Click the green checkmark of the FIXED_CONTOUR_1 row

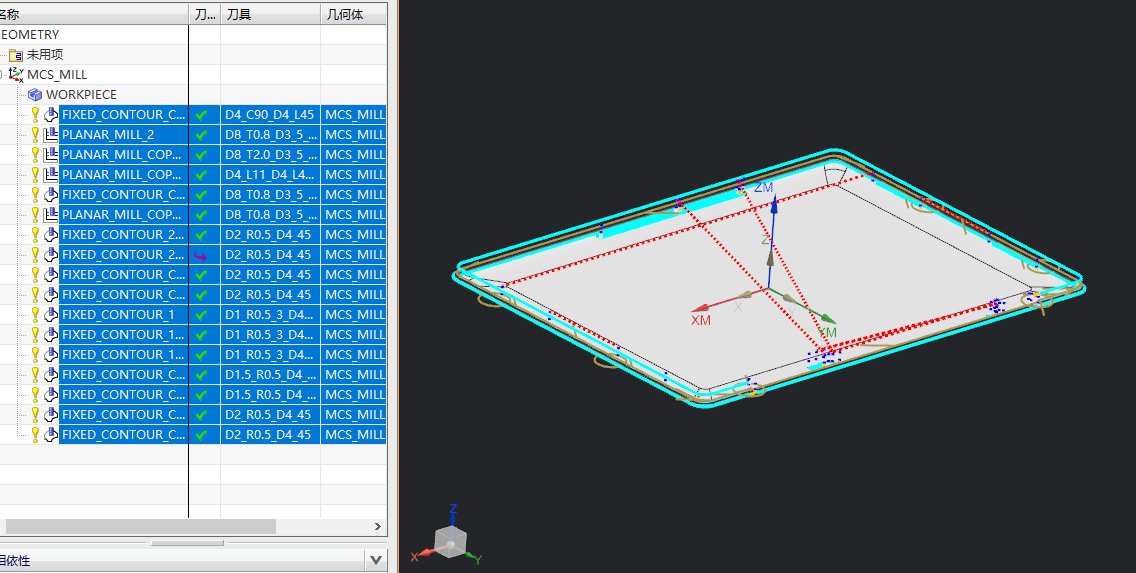pyautogui.click(x=201, y=315)
